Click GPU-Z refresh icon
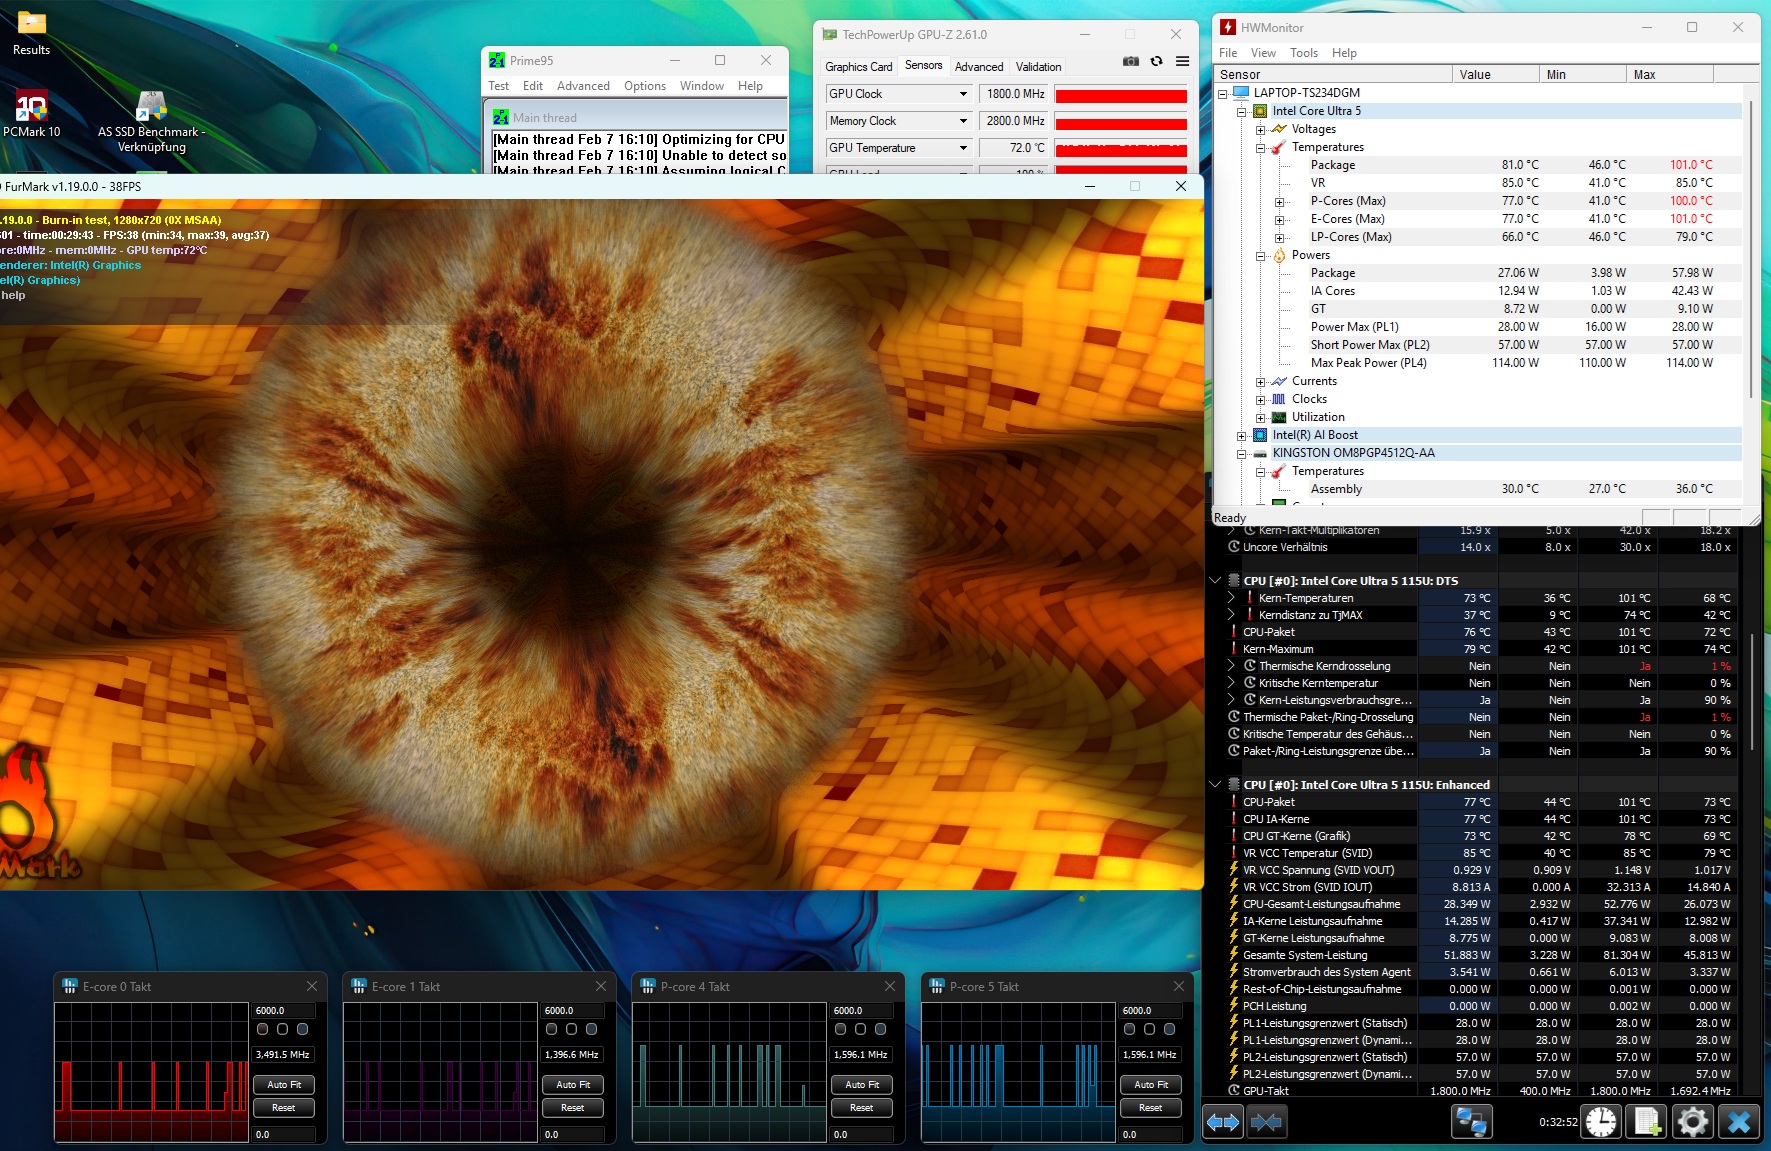The width and height of the screenshot is (1771, 1151). [1156, 62]
